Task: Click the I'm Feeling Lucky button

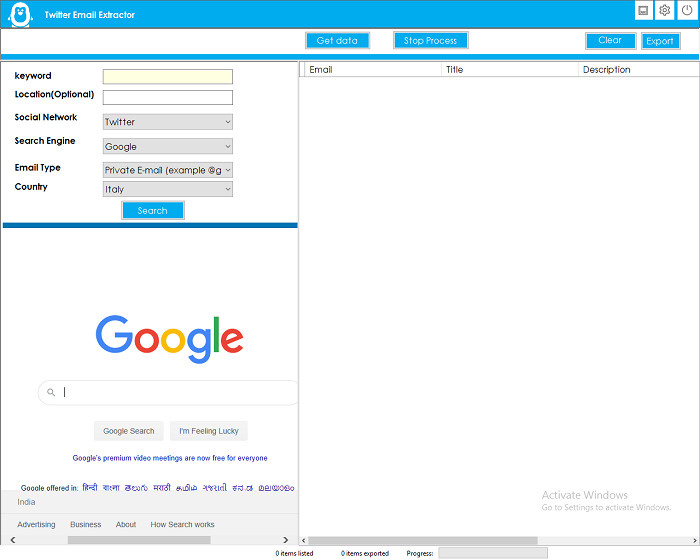Action: coord(208,431)
